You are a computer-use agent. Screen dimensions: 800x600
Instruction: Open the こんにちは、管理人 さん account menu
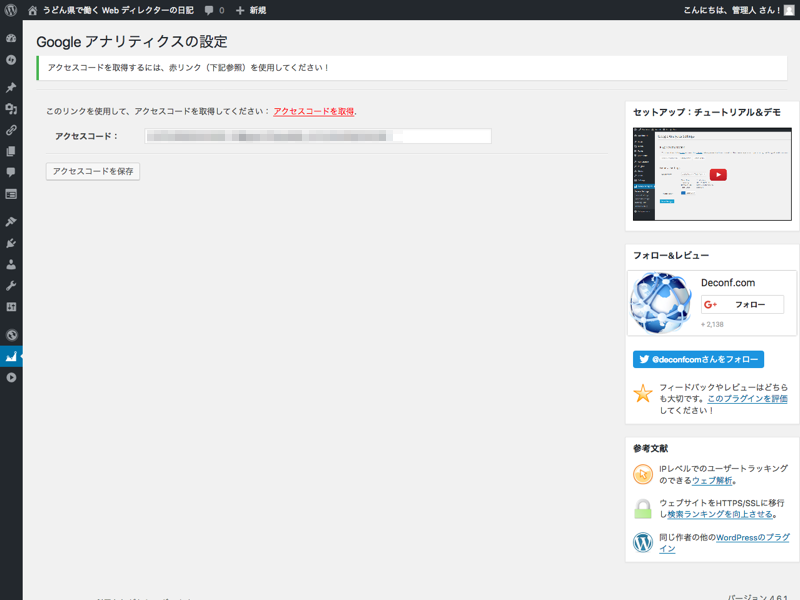(732, 10)
